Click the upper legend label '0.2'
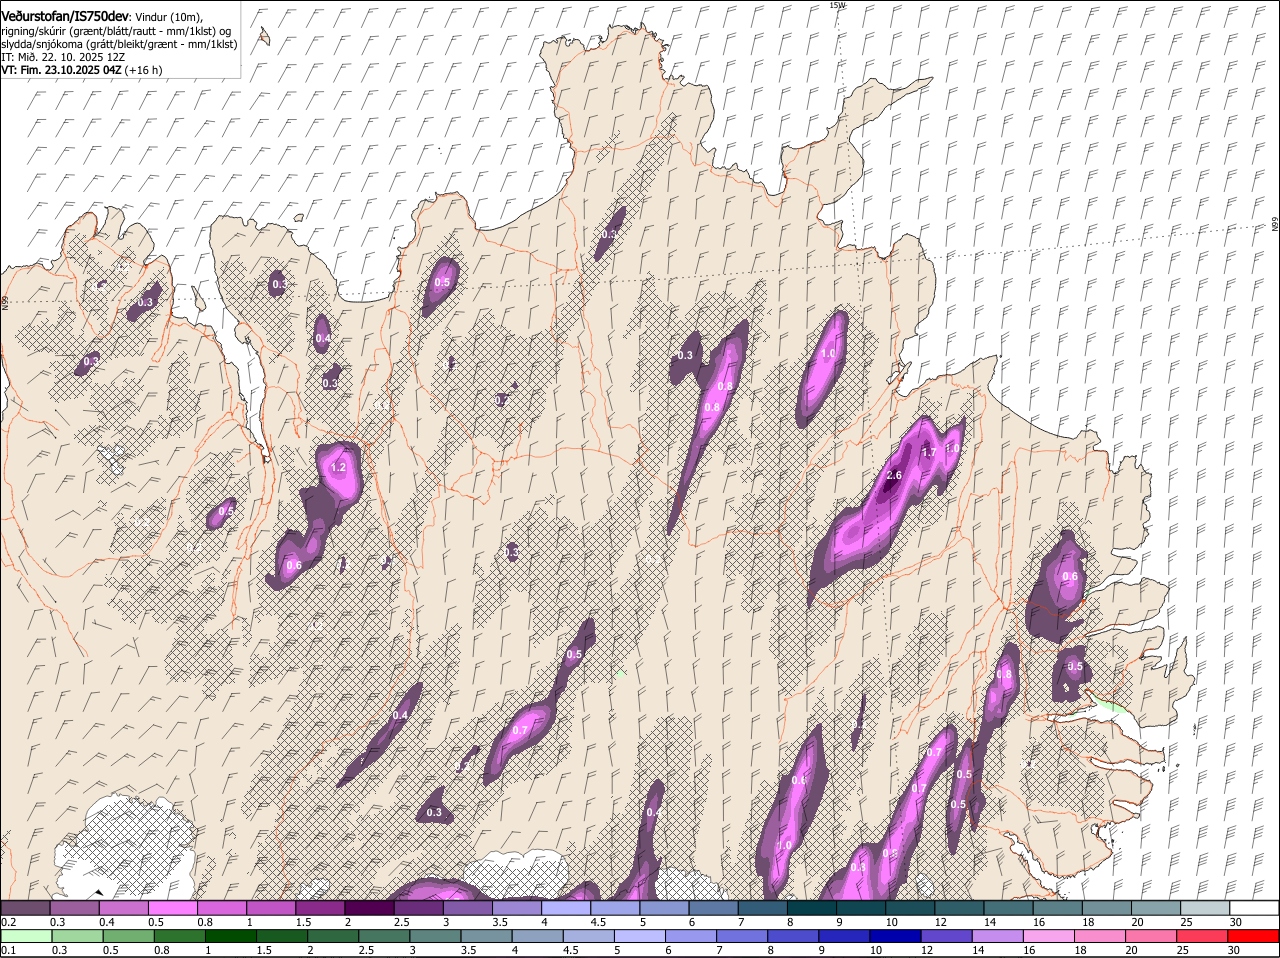The width and height of the screenshot is (1280, 958). click(x=8, y=921)
